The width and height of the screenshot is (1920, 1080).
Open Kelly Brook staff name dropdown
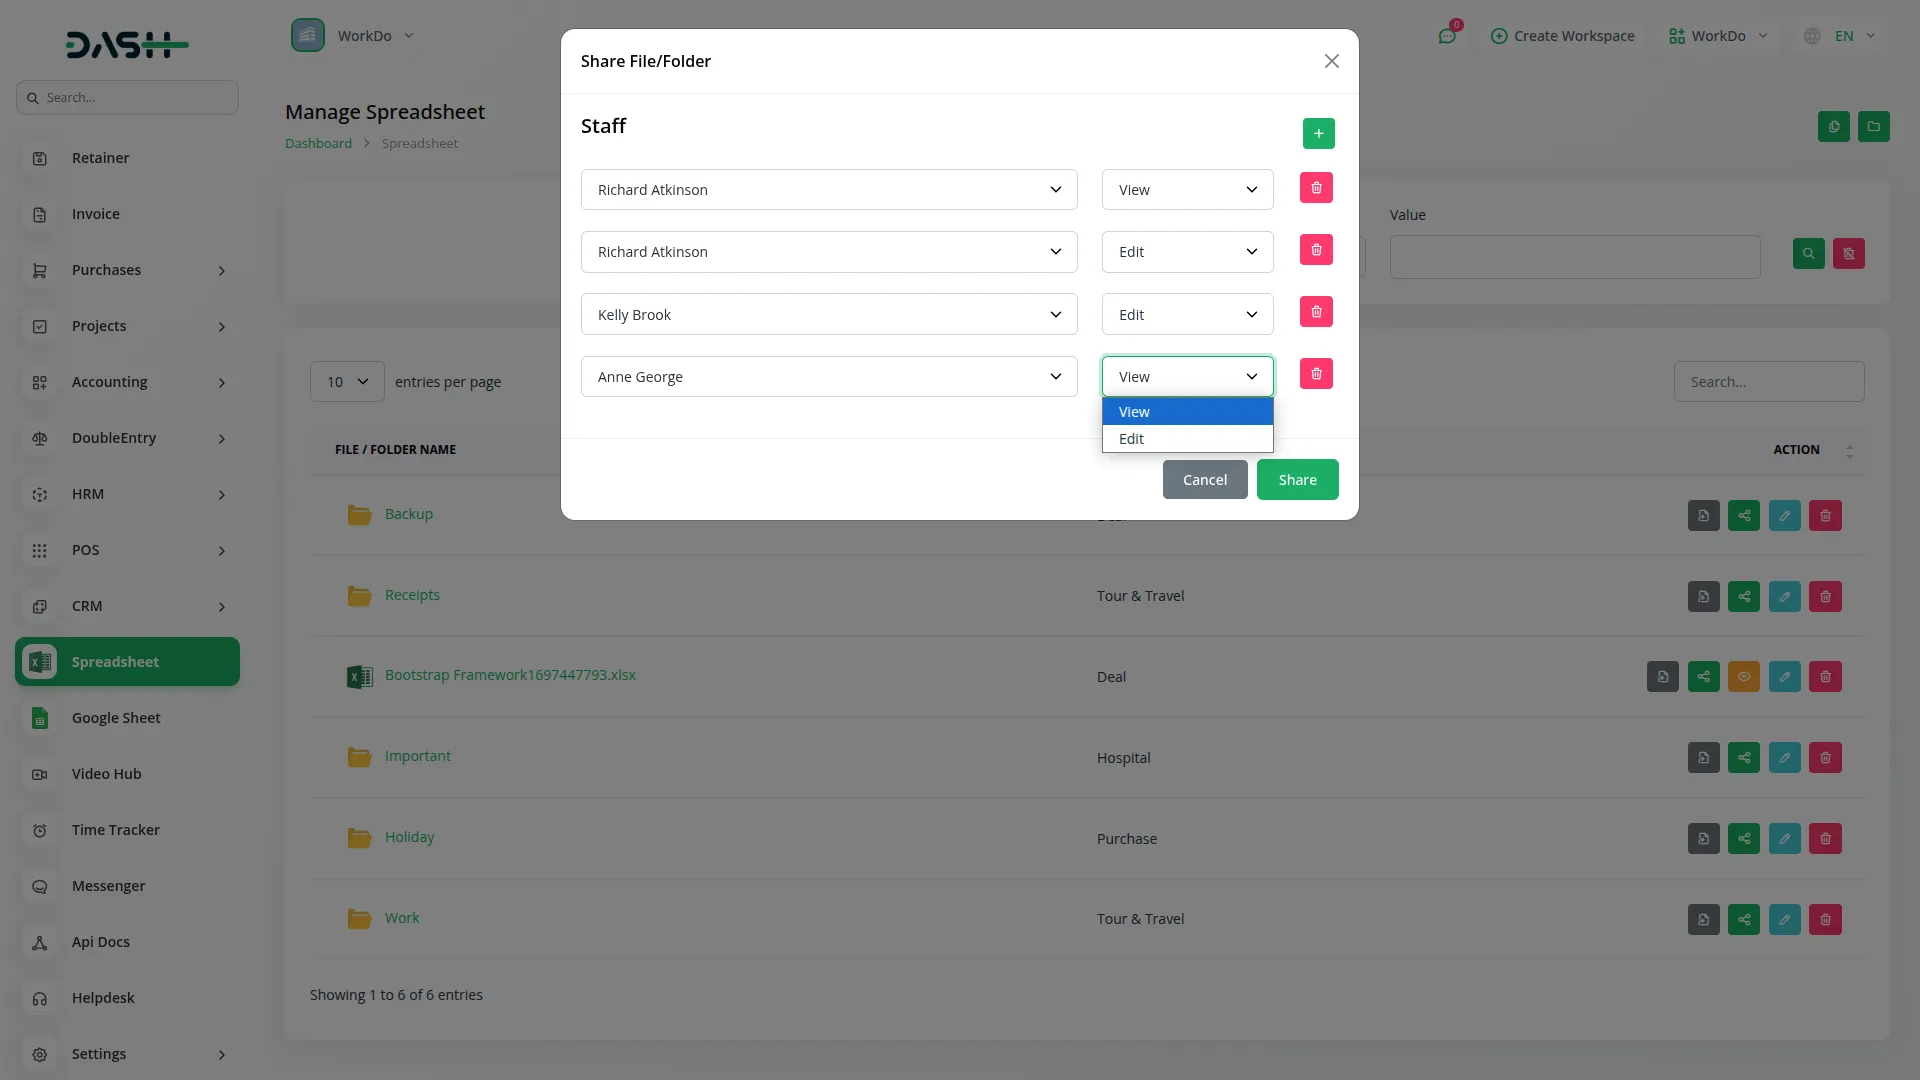click(828, 315)
